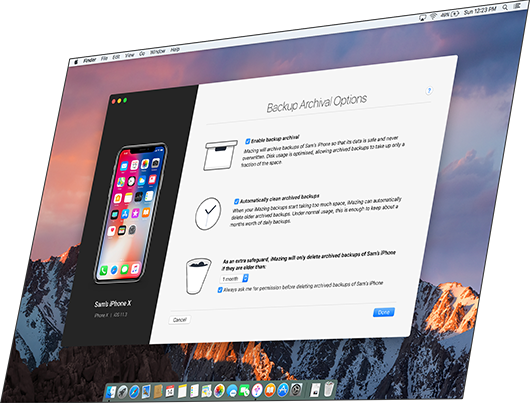Open the Apple menu
This screenshot has width=530, height=403.
76,62
